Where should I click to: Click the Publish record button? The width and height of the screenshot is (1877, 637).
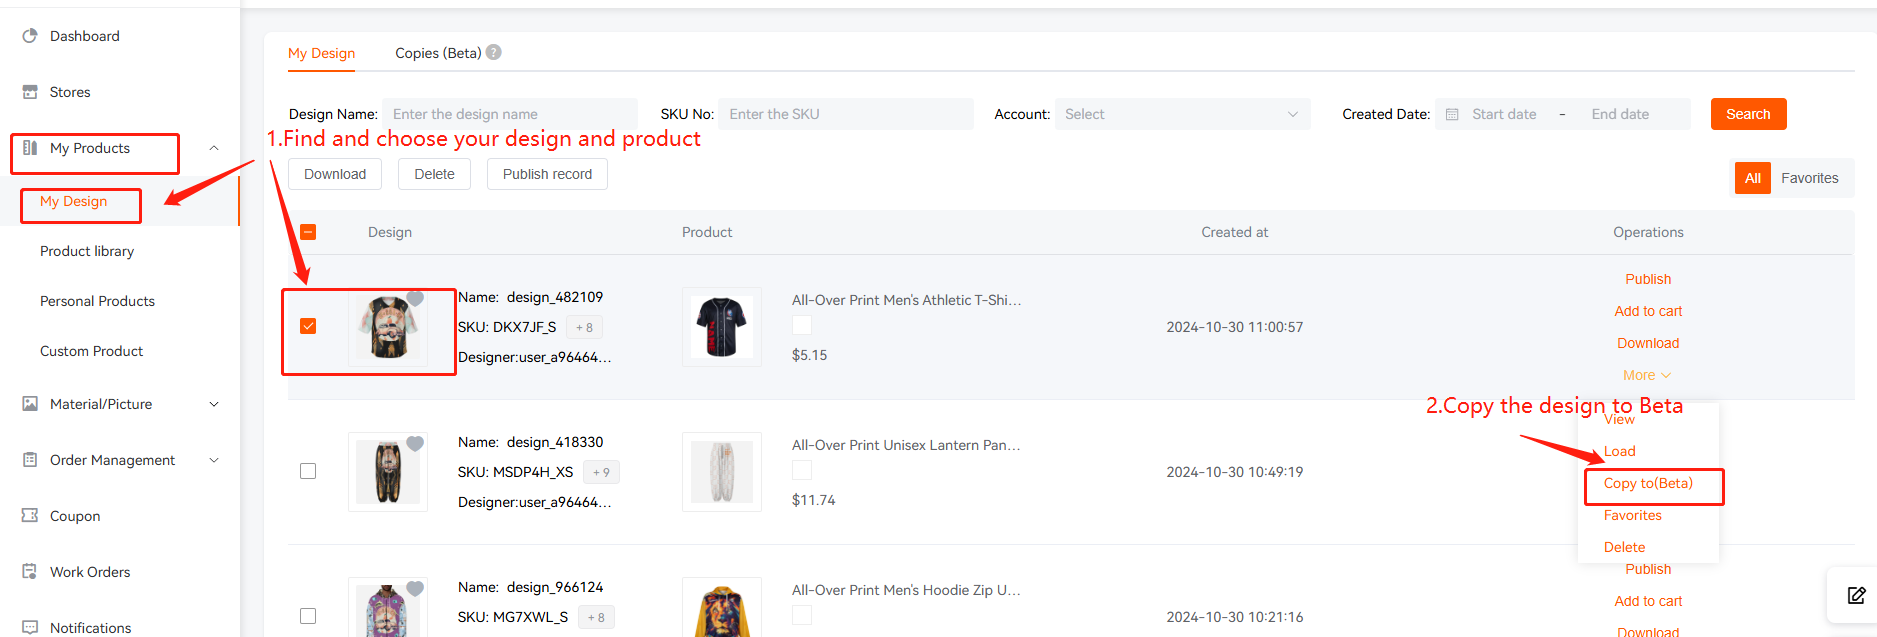click(x=547, y=174)
